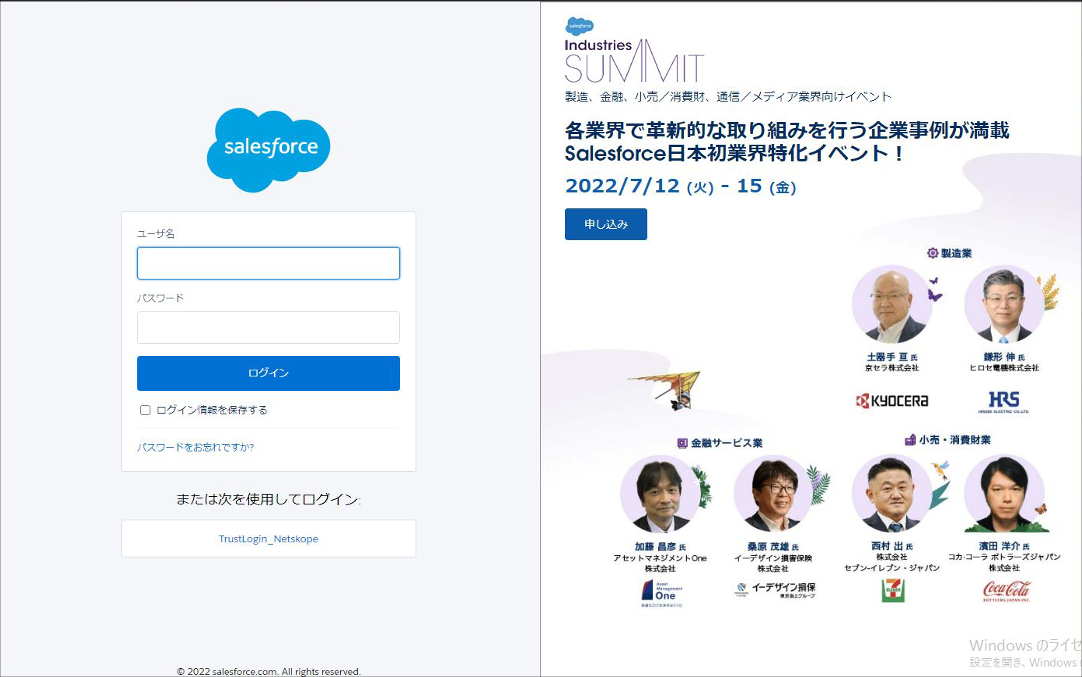
Task: Click the 7-Eleven logo
Action: (893, 591)
